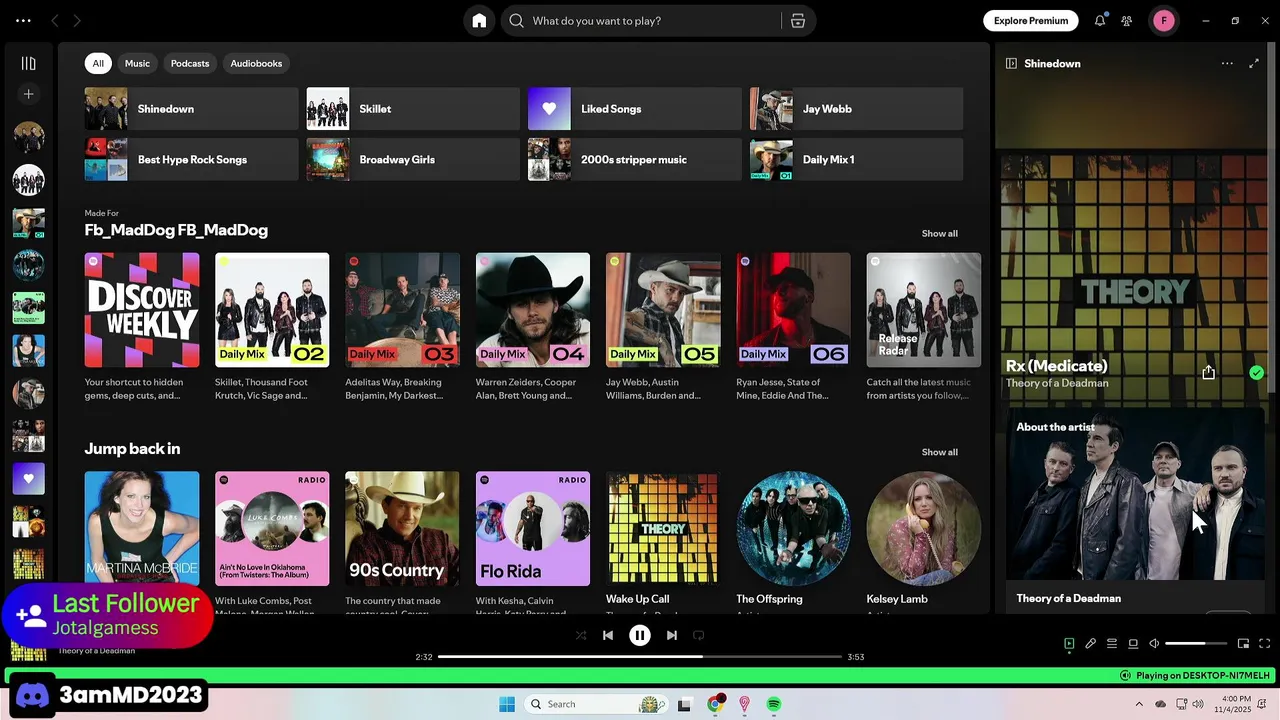This screenshot has height=720, width=1280.
Task: Collapse the Shinedown Now Playing panel icon
Action: (1011, 63)
